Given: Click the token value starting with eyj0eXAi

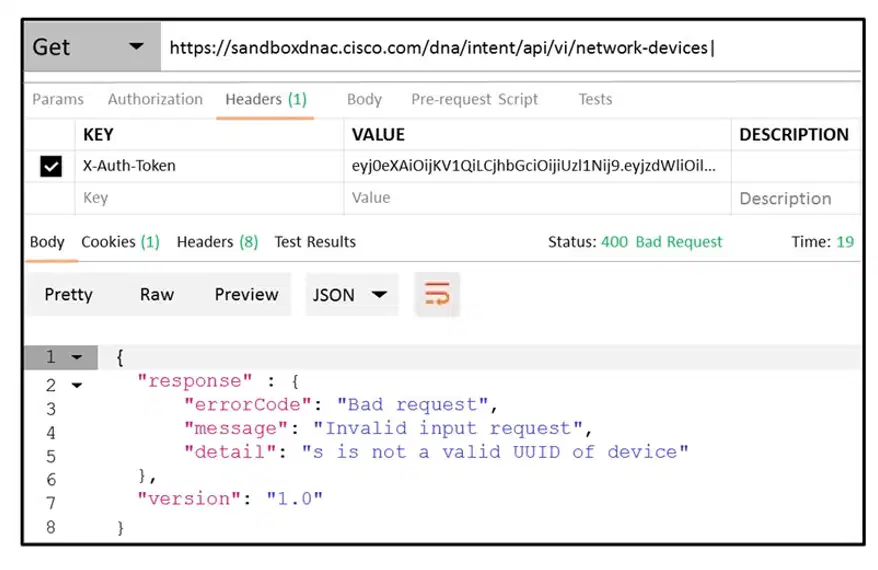Looking at the screenshot, I should 537,166.
